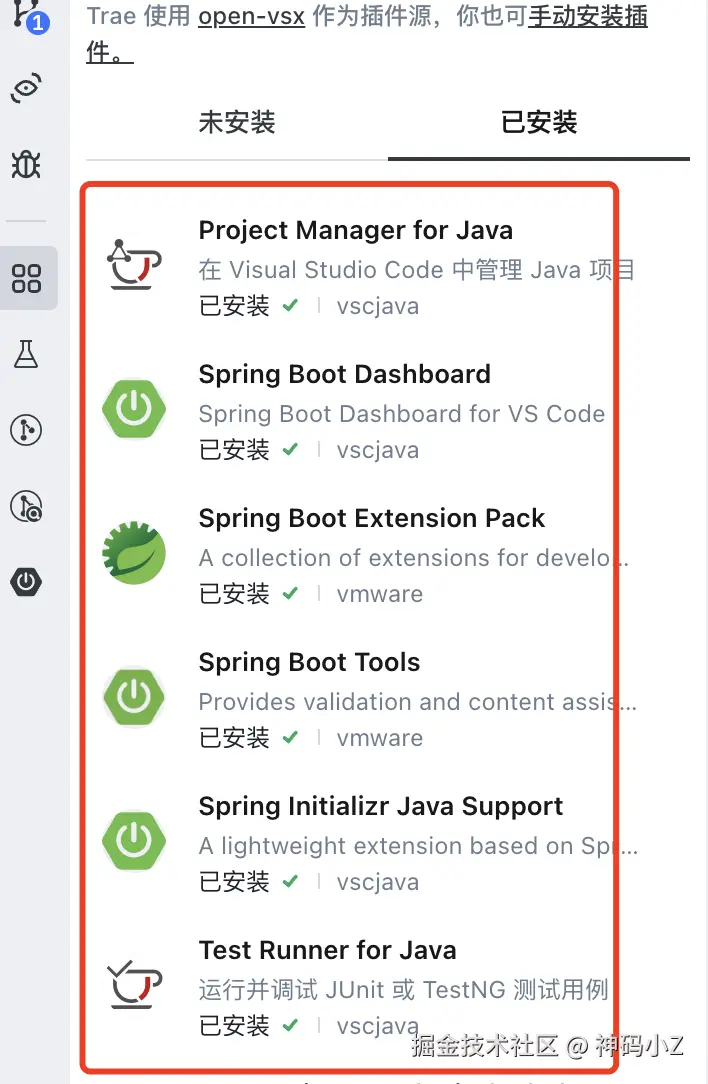
Task: Select Spring Boot Tools extension title
Action: pyautogui.click(x=309, y=662)
